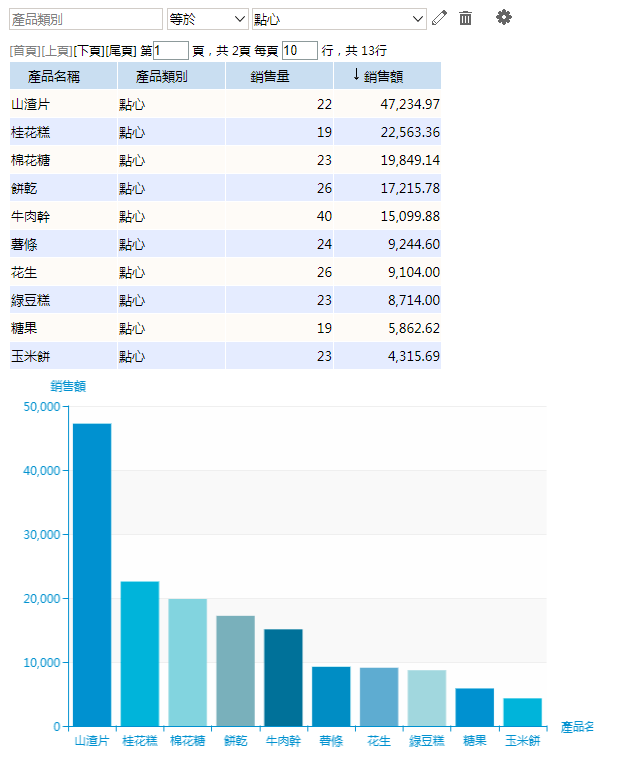Click the rows-per-page input box
Screen dimensions: 630x759
[299, 50]
